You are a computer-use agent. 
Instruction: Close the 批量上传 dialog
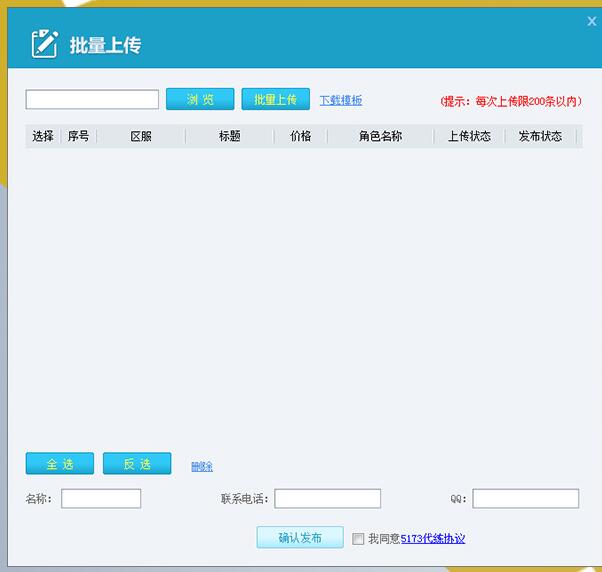(592, 21)
